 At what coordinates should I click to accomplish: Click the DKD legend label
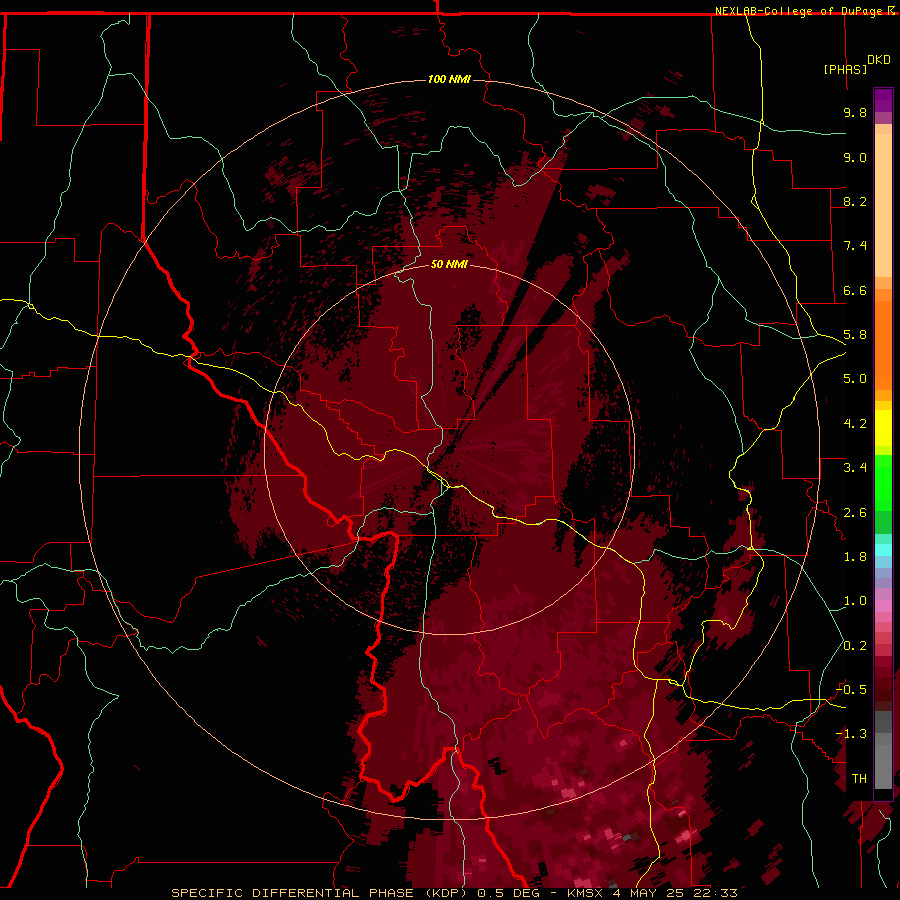[879, 60]
